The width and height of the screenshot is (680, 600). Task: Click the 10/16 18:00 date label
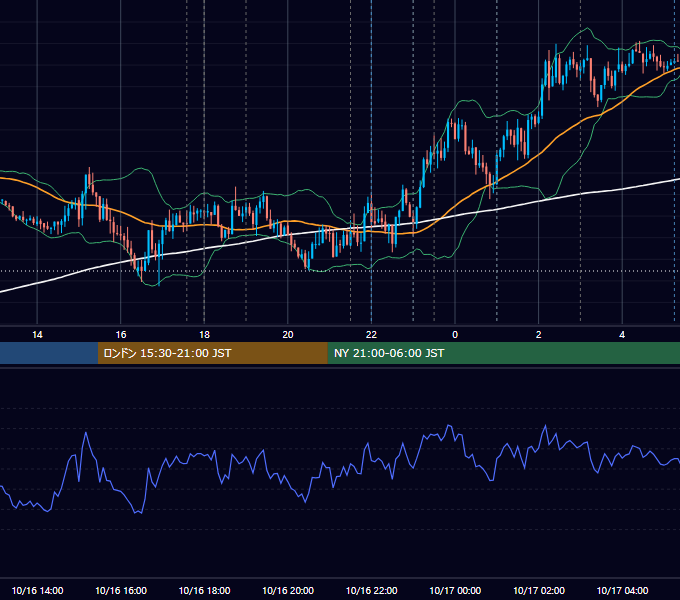204,590
